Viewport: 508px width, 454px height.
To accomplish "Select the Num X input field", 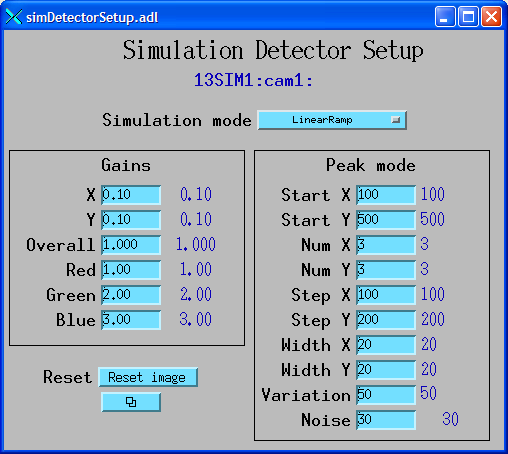I will pyautogui.click(x=386, y=245).
